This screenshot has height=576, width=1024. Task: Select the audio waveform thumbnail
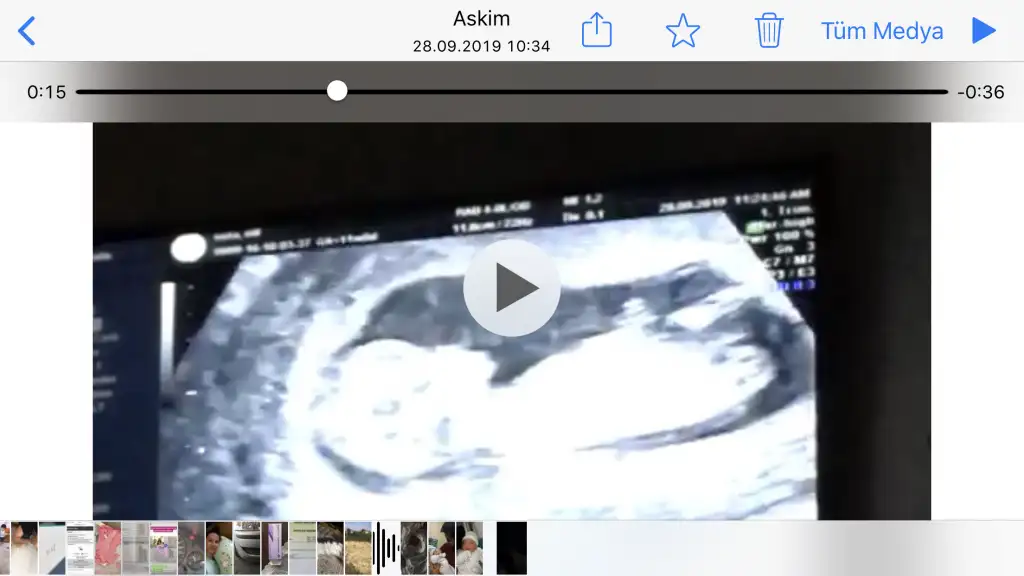[x=386, y=548]
